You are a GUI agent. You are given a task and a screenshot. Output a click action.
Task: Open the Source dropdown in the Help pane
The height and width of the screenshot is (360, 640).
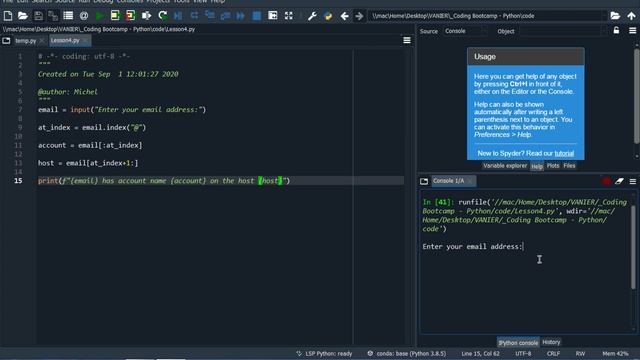(x=465, y=31)
